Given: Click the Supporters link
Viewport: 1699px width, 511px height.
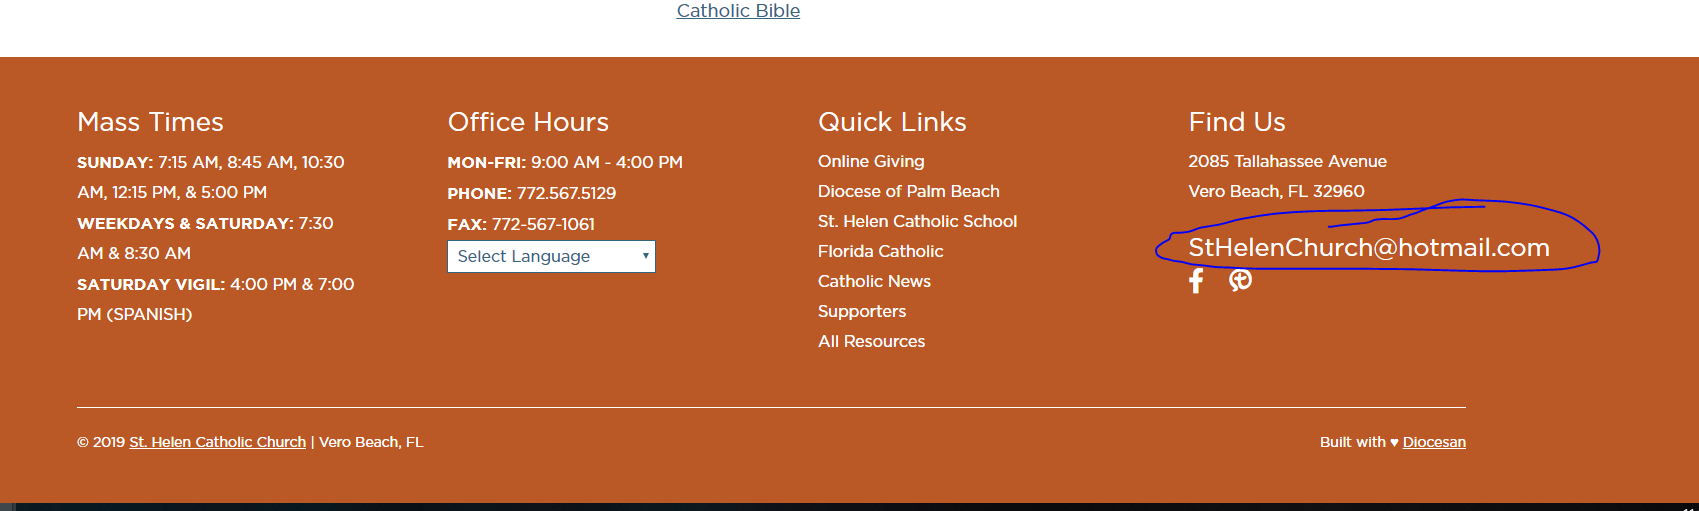Looking at the screenshot, I should [x=862, y=311].
